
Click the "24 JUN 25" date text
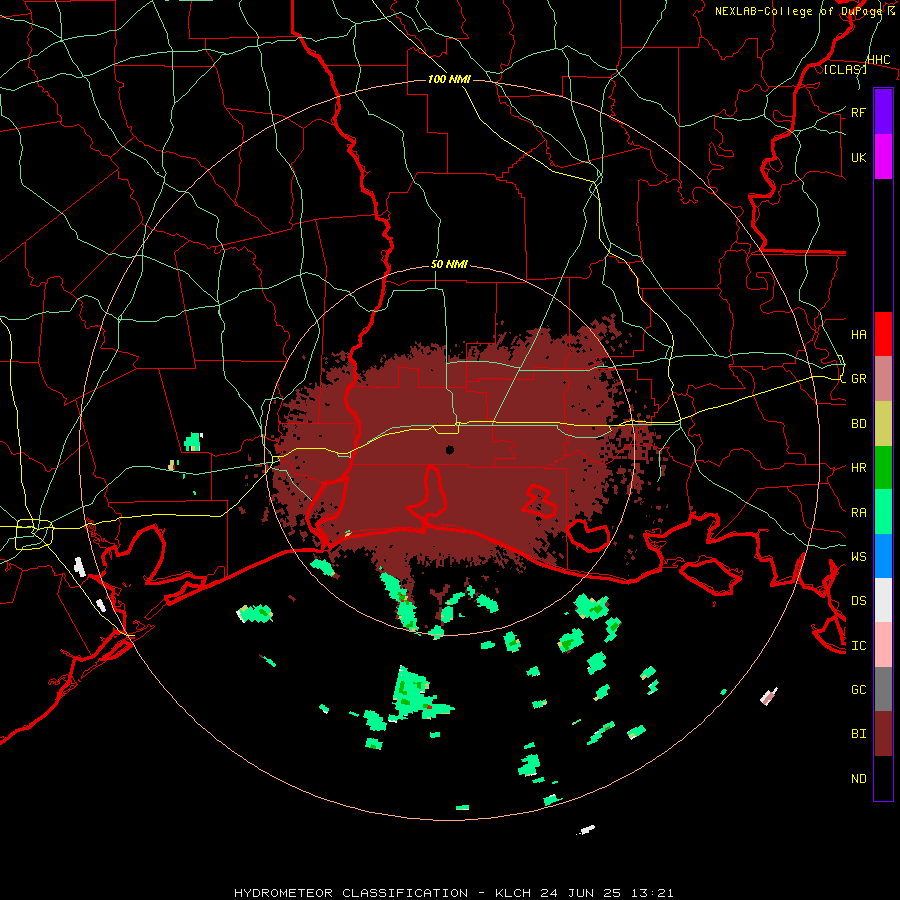pyautogui.click(x=582, y=893)
